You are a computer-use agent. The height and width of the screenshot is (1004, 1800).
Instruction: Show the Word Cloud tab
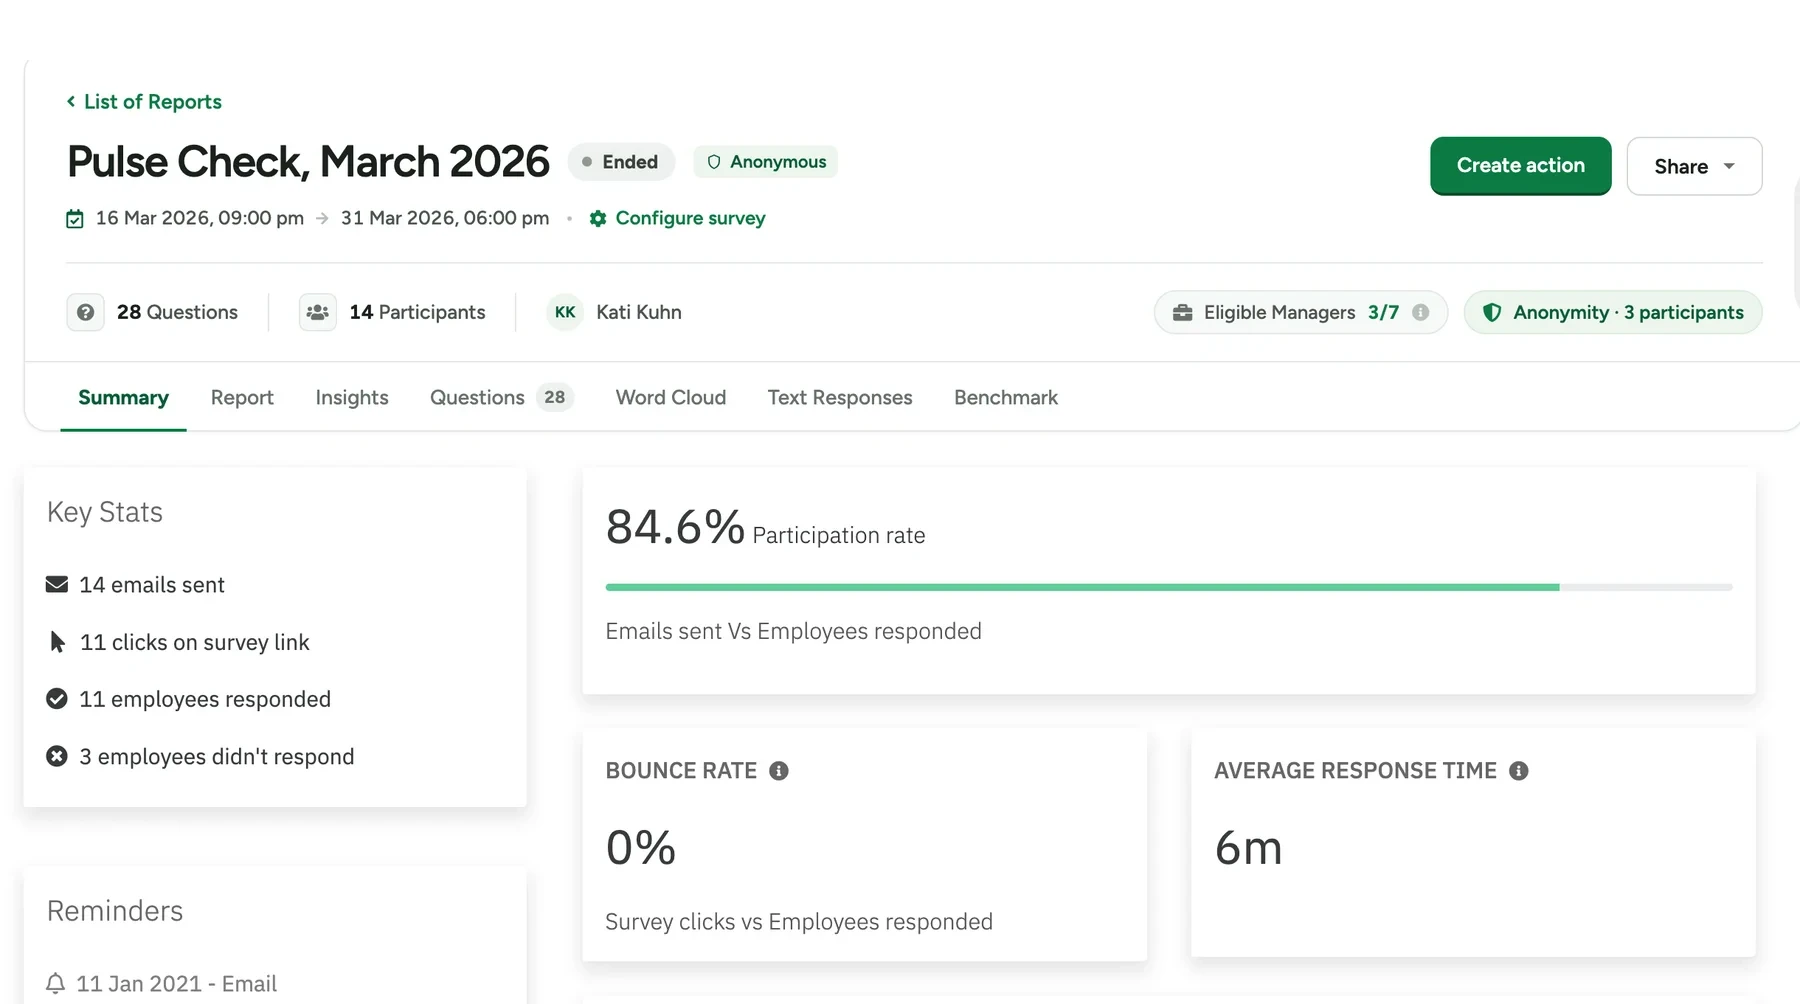(671, 398)
